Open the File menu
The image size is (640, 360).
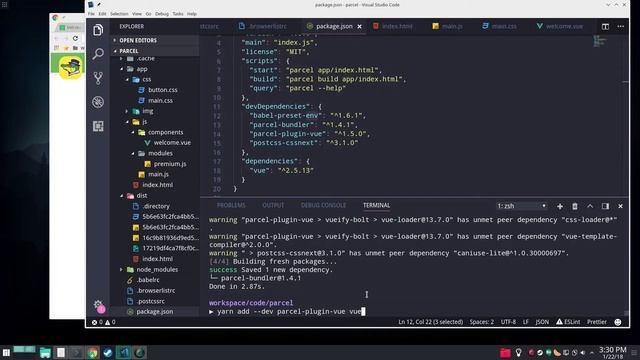click(x=91, y=14)
